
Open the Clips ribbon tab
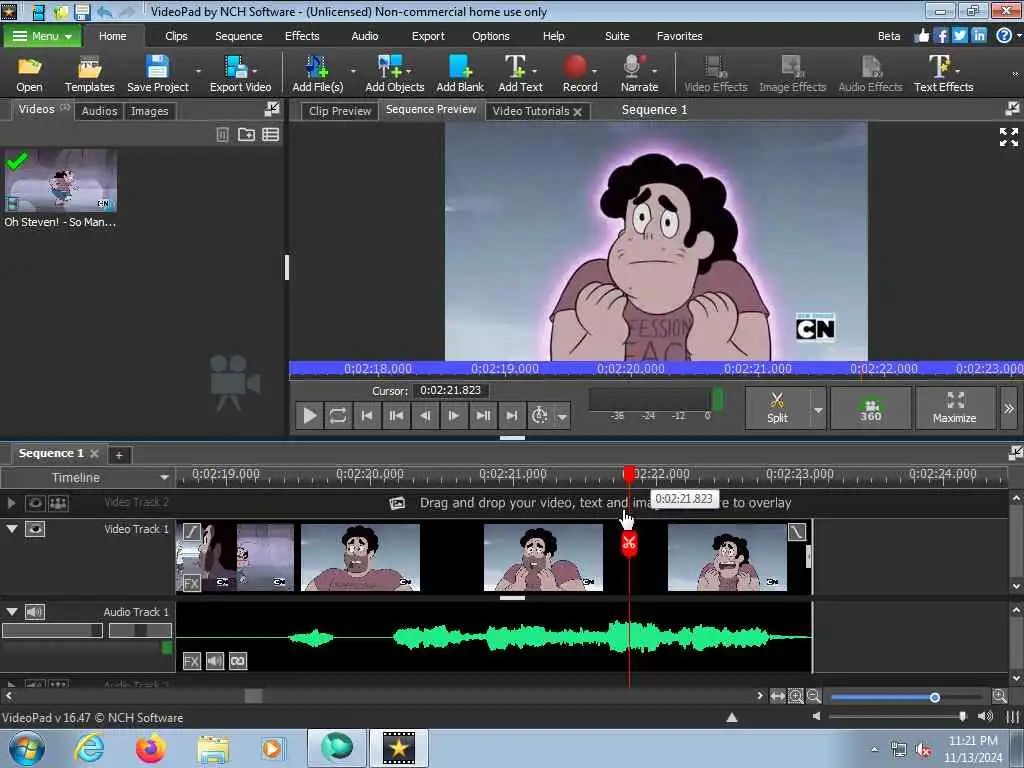point(176,36)
